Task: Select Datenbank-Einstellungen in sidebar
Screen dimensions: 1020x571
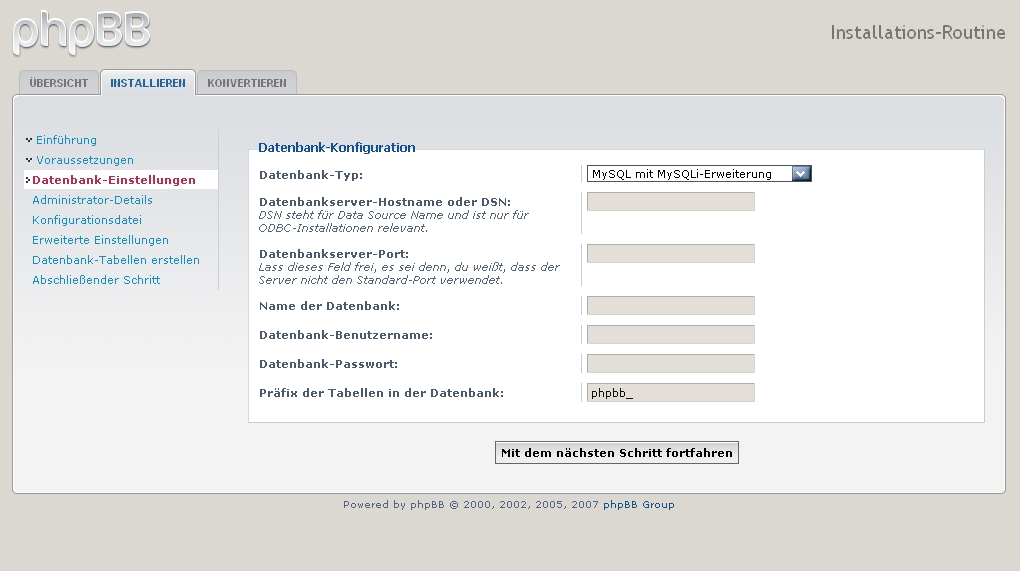Action: click(114, 180)
